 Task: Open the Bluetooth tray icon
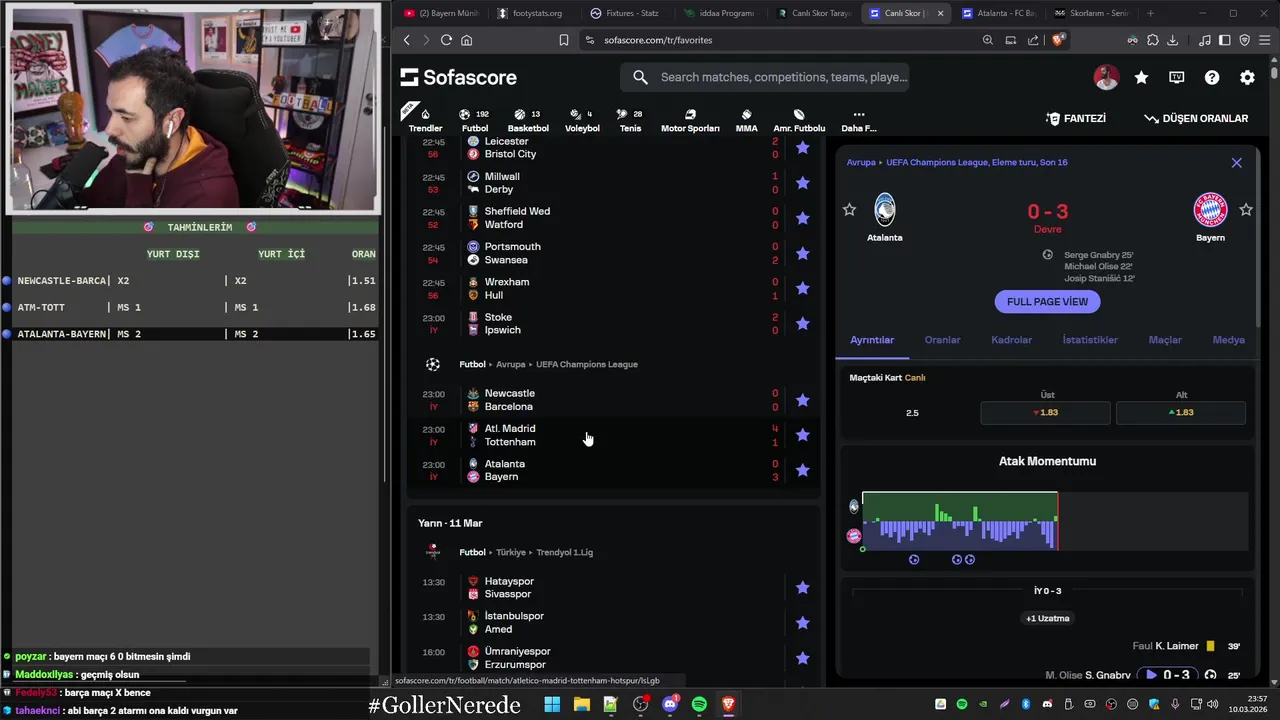pos(1026,705)
